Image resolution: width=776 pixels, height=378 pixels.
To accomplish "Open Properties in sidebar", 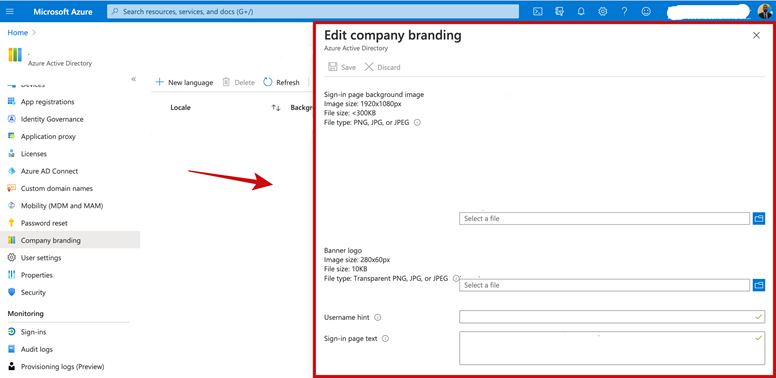I will (37, 275).
